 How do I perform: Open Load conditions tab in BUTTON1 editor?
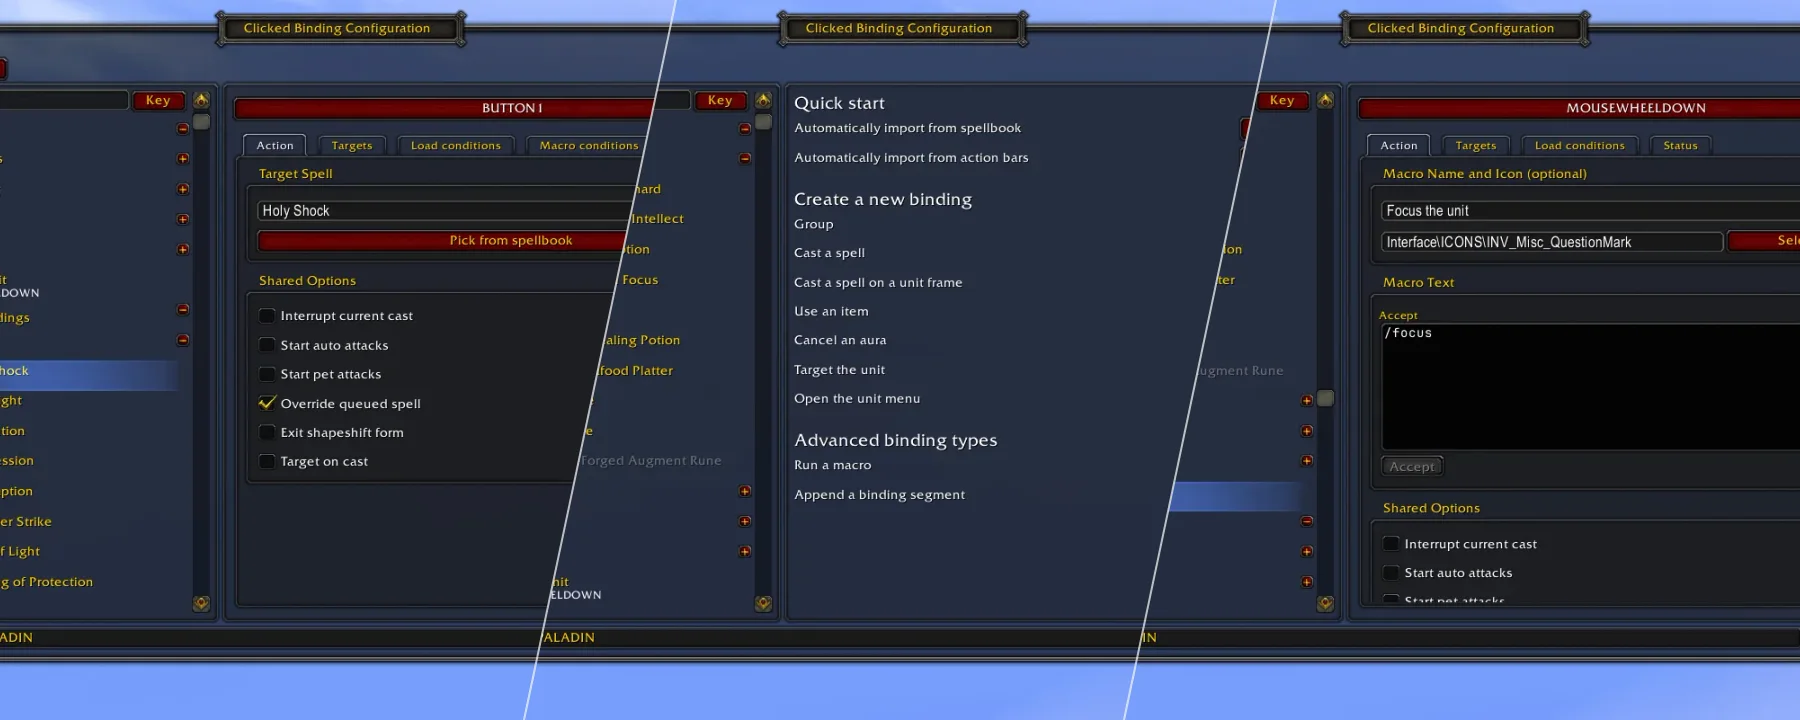pyautogui.click(x=456, y=146)
